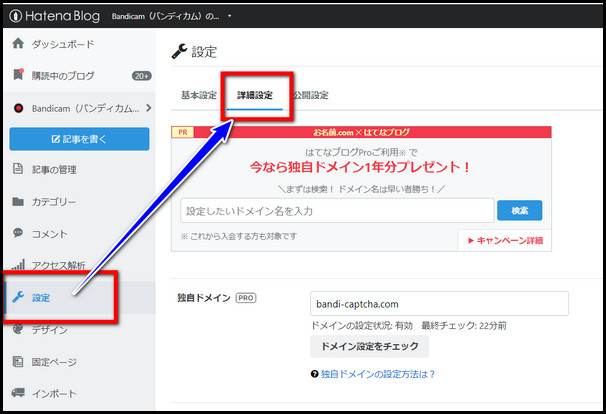The image size is (606, 414).
Task: Open the 独自ドメインの設定方法は？ link
Action: pyautogui.click(x=378, y=374)
